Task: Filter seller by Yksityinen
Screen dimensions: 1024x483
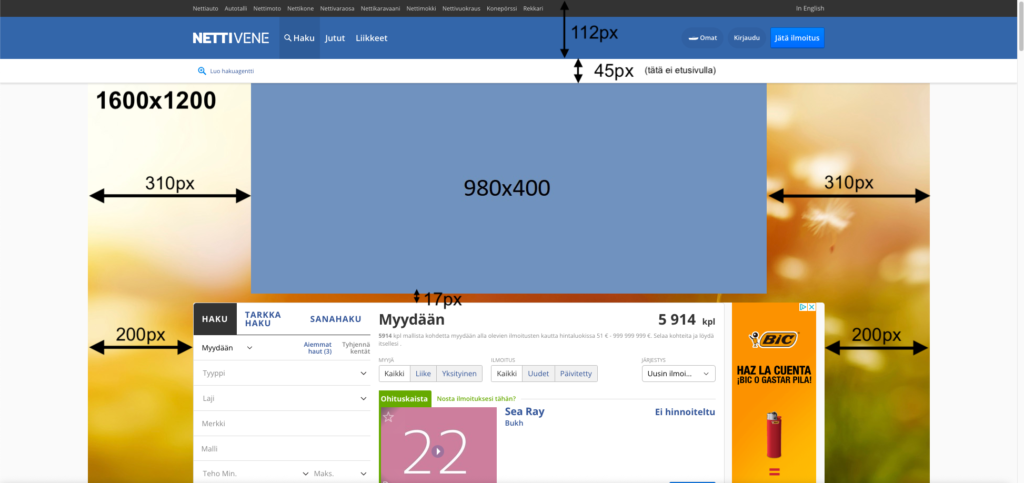Action: (x=460, y=373)
